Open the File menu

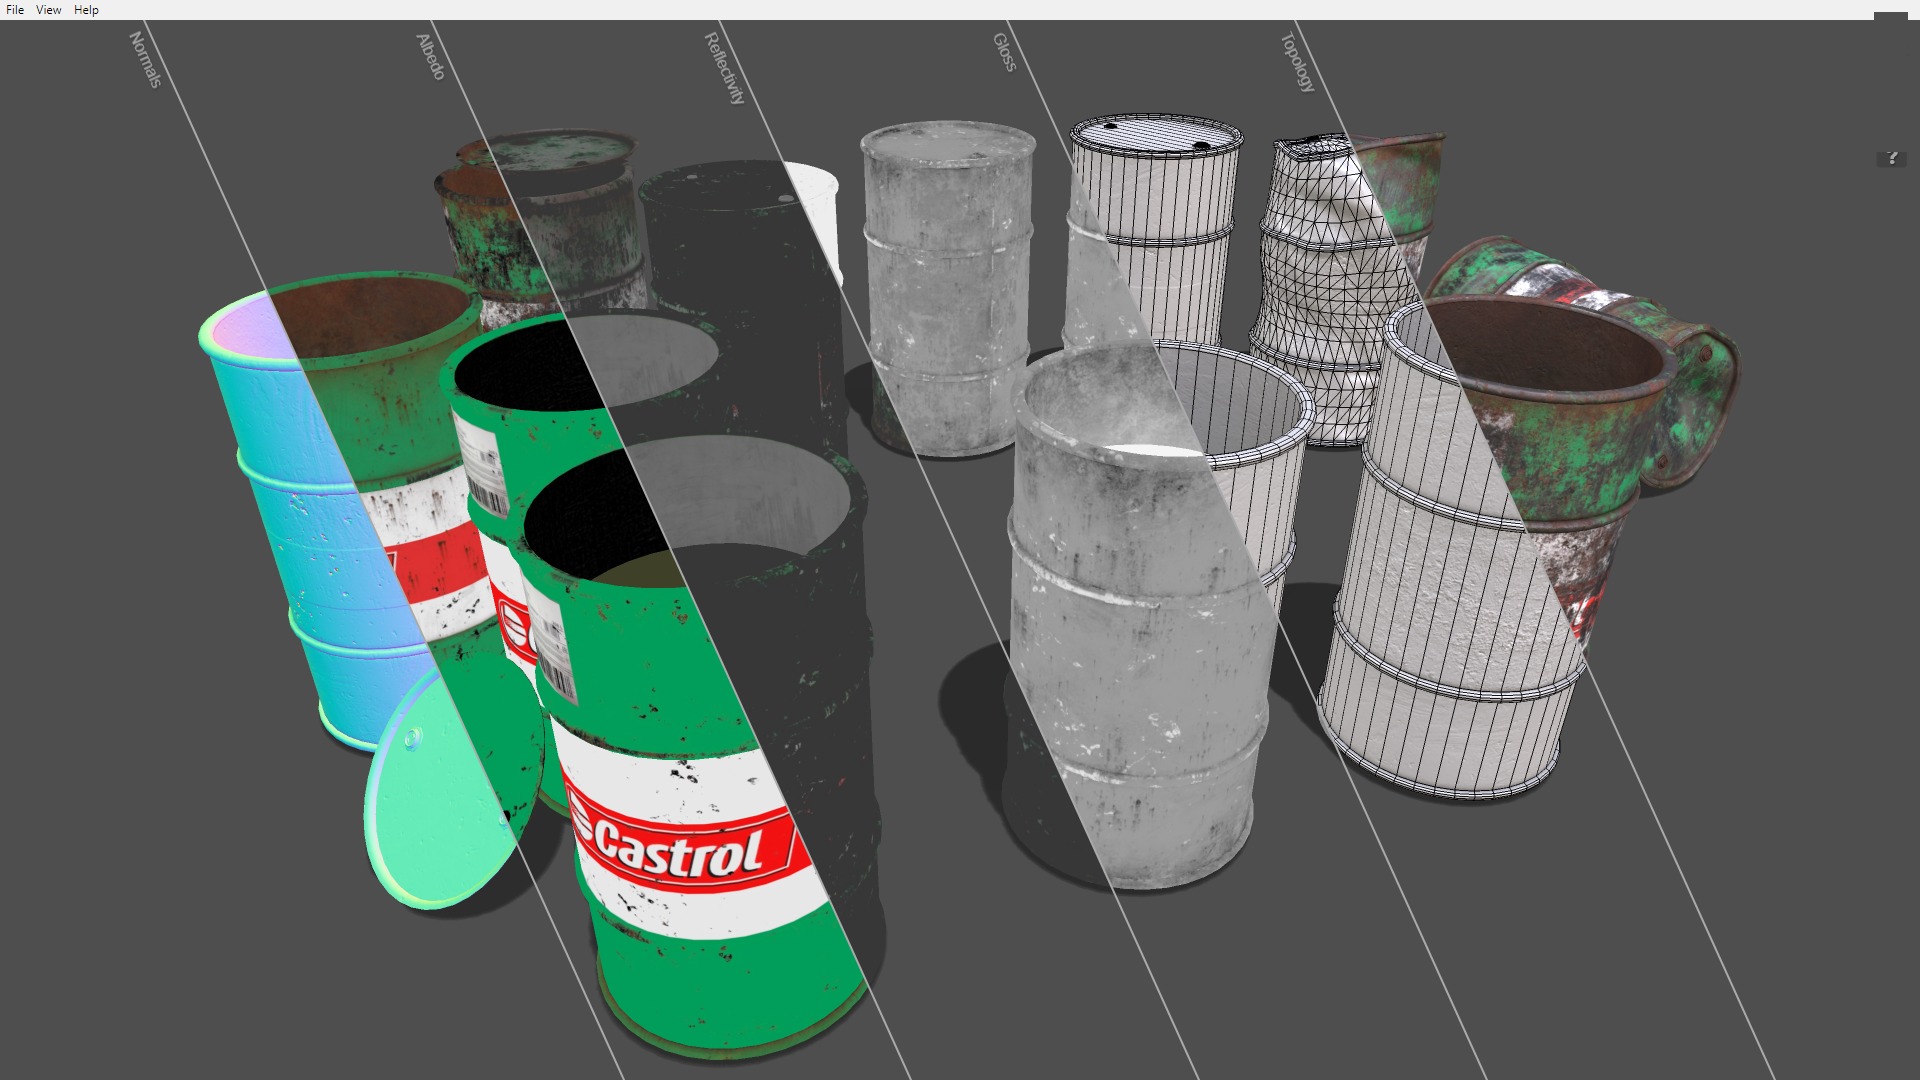click(x=15, y=10)
